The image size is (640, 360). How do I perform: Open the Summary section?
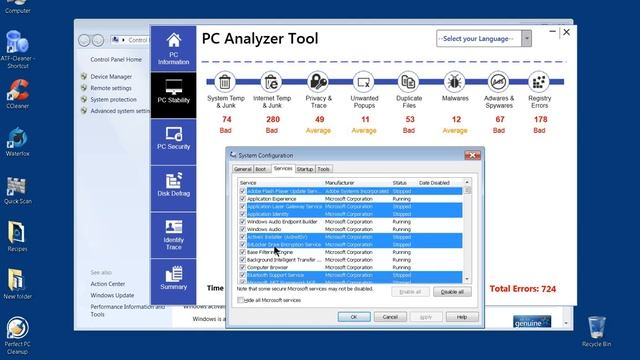tap(173, 281)
